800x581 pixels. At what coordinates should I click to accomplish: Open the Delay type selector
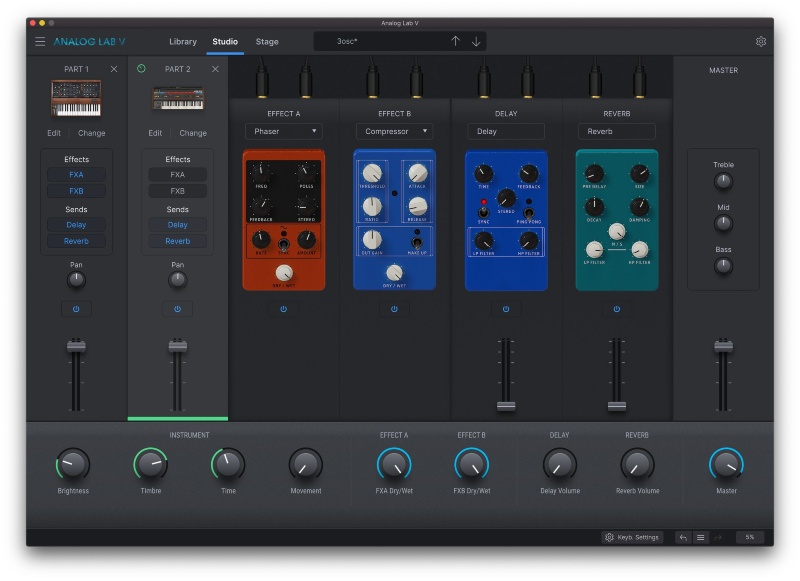[x=505, y=130]
